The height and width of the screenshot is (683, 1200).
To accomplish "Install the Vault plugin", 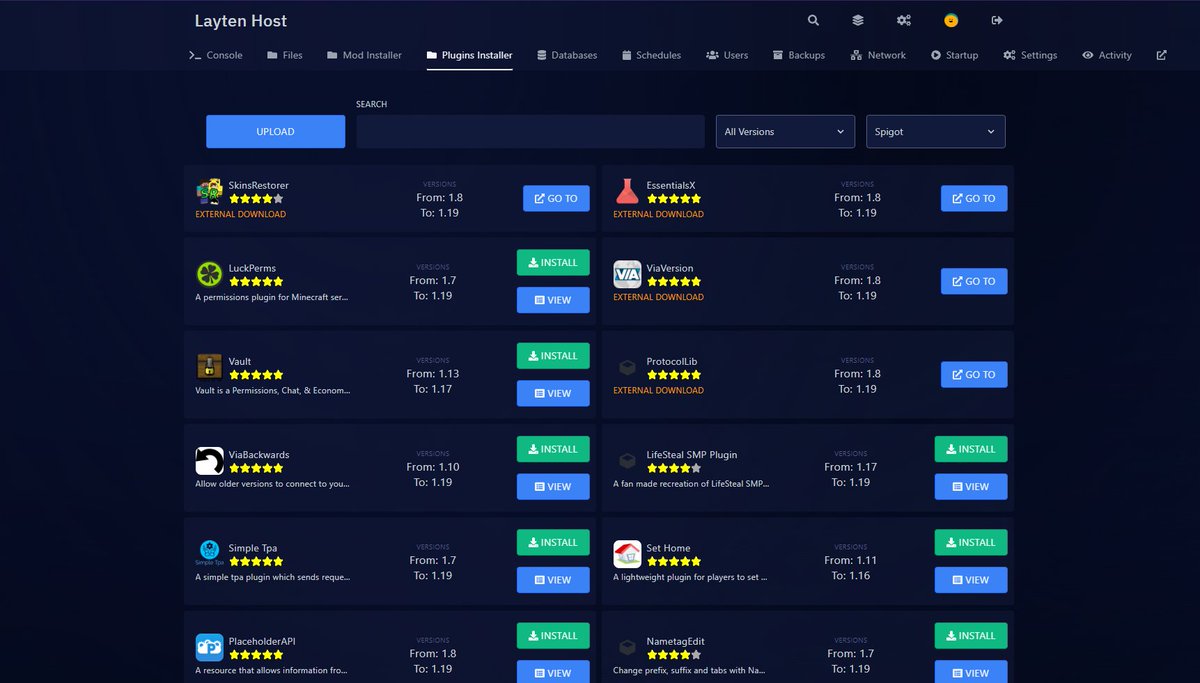I will pyautogui.click(x=553, y=355).
